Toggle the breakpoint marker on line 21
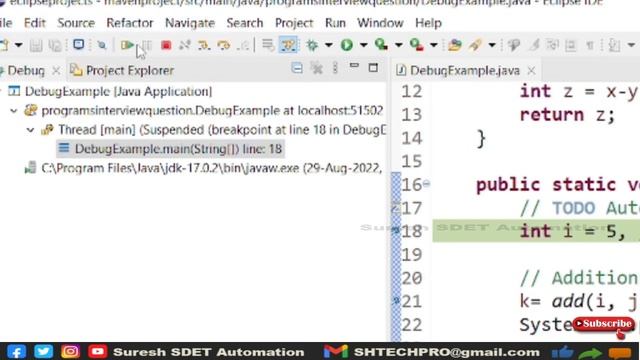The image size is (640, 360). point(396,301)
